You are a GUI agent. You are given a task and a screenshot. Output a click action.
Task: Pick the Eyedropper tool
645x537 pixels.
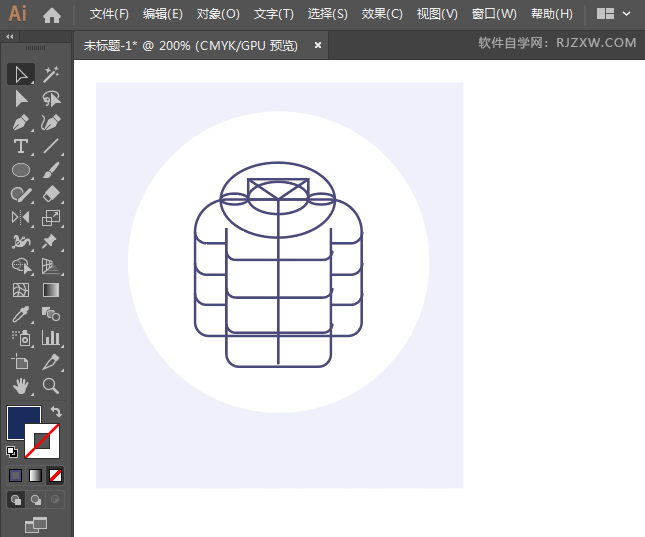(20, 314)
